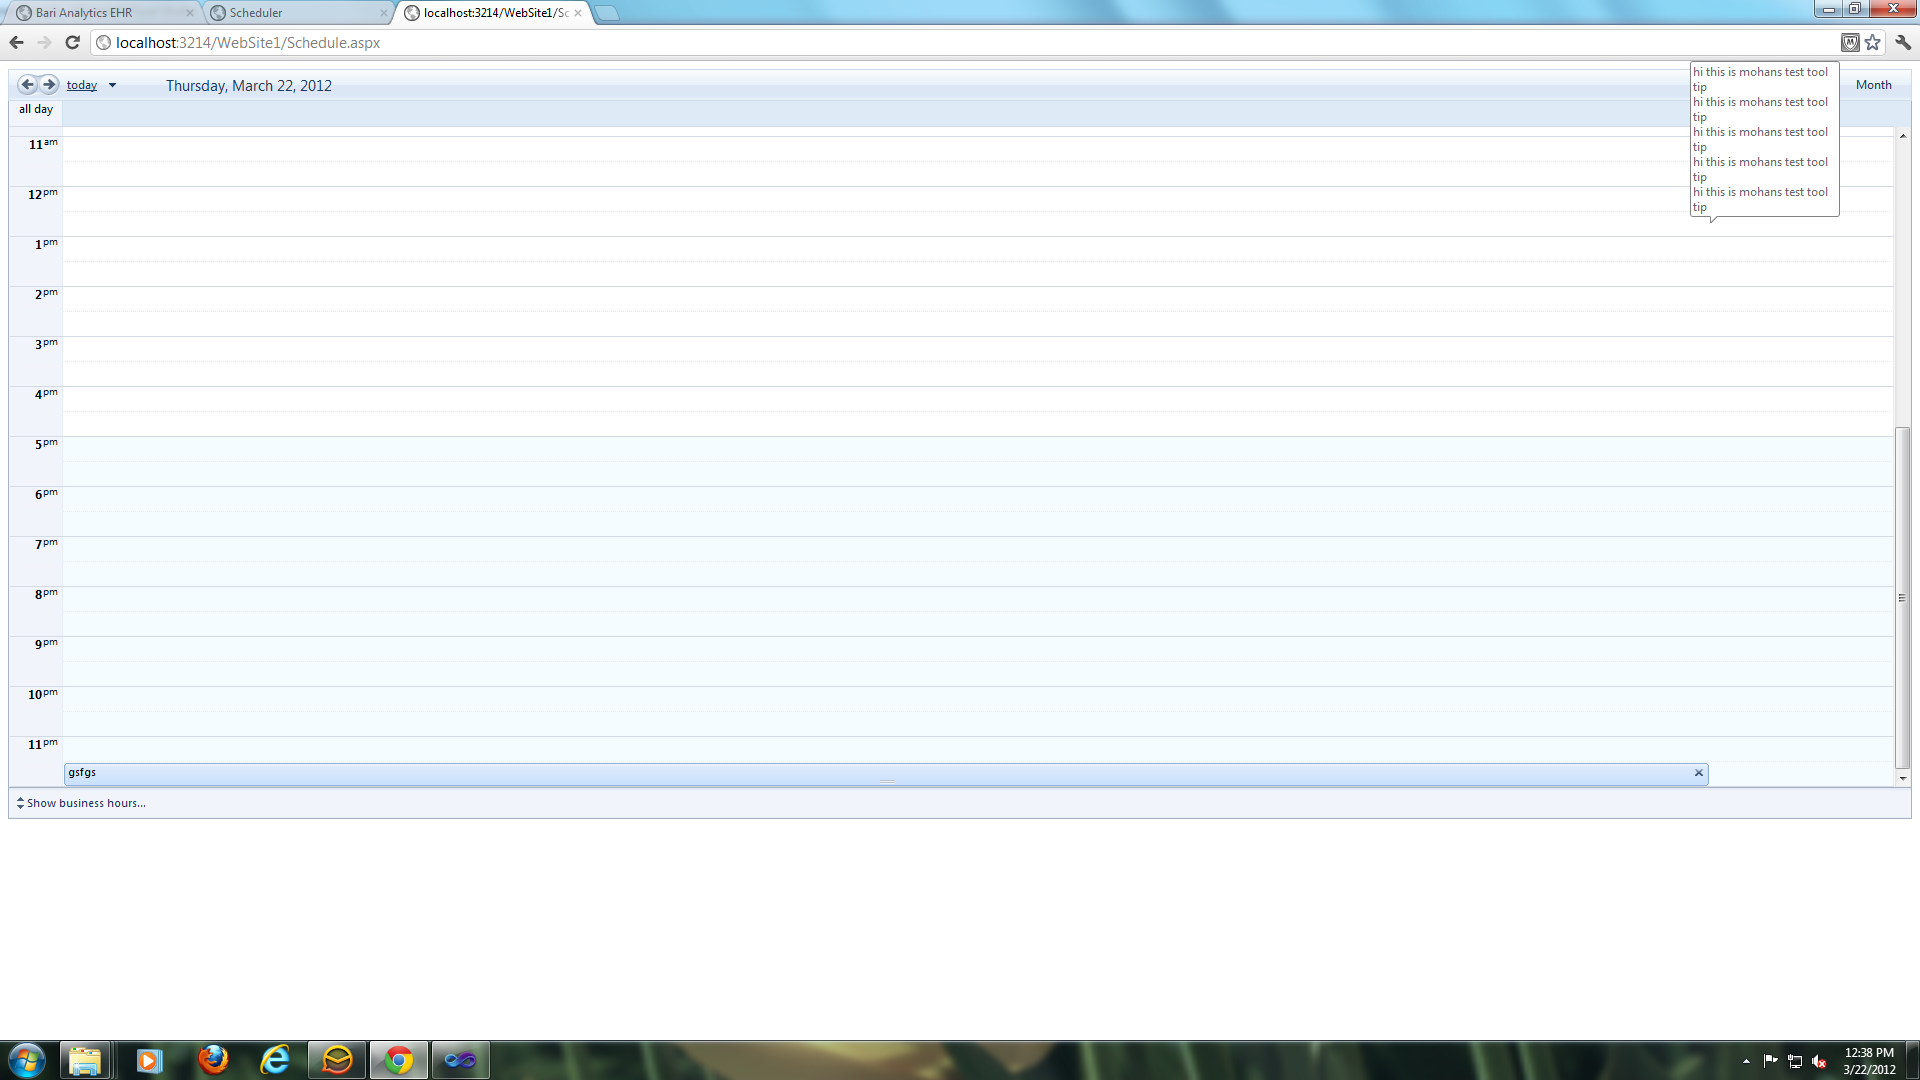Bookmark page with star icon
The width and height of the screenshot is (1920, 1080).
(x=1873, y=42)
